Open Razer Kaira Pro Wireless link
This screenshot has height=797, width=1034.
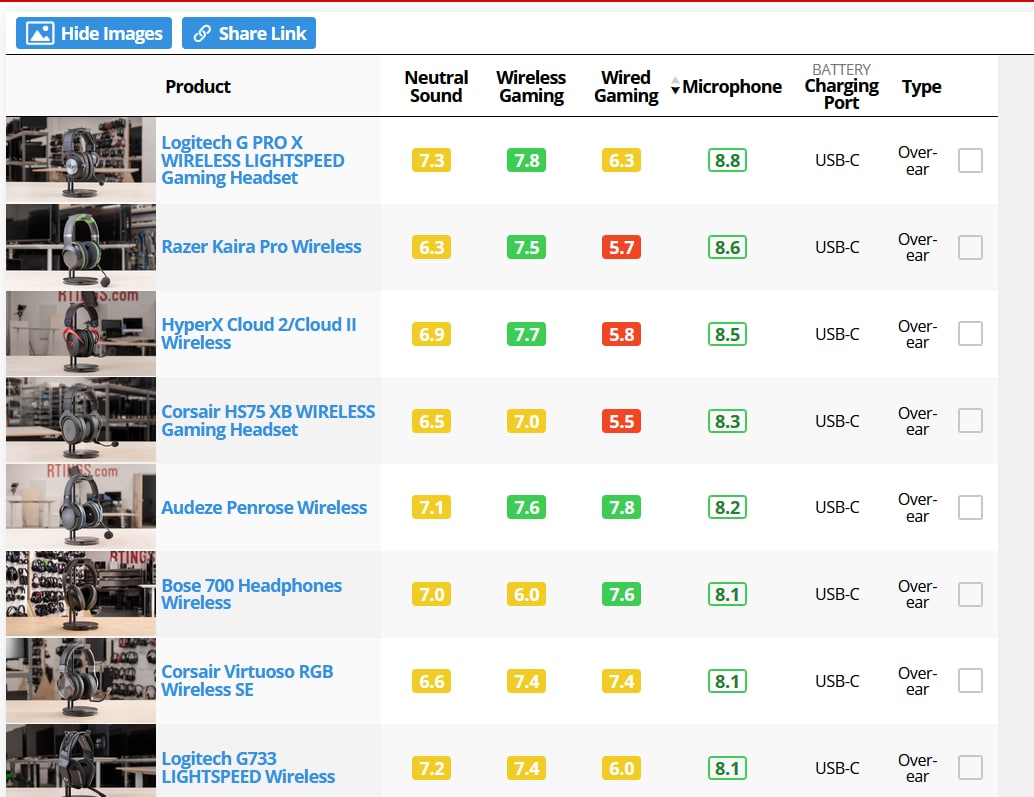[x=261, y=247]
